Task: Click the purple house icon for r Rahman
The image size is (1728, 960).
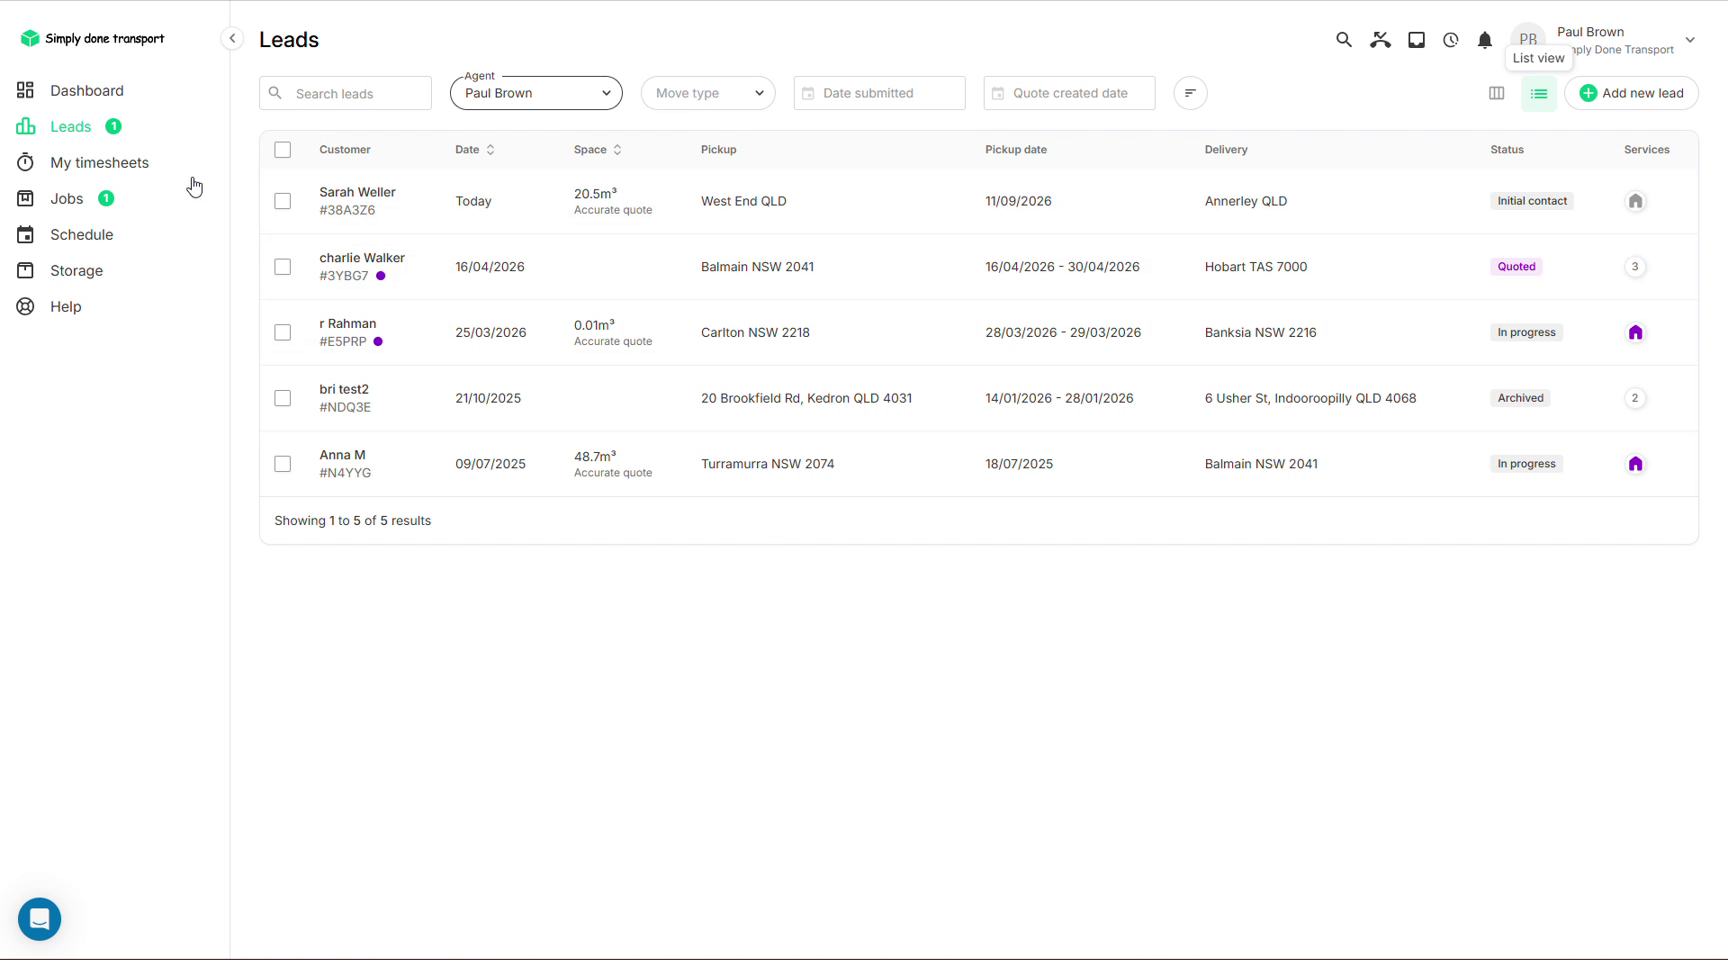Action: [x=1635, y=332]
